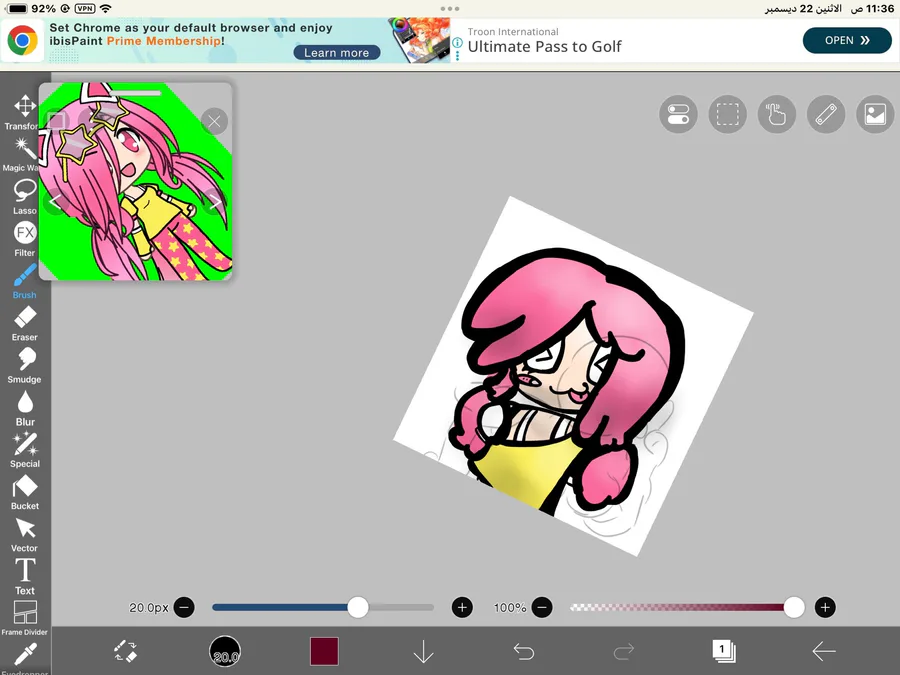Tap the 100% opacity value
This screenshot has height=675, width=900.
coord(510,607)
